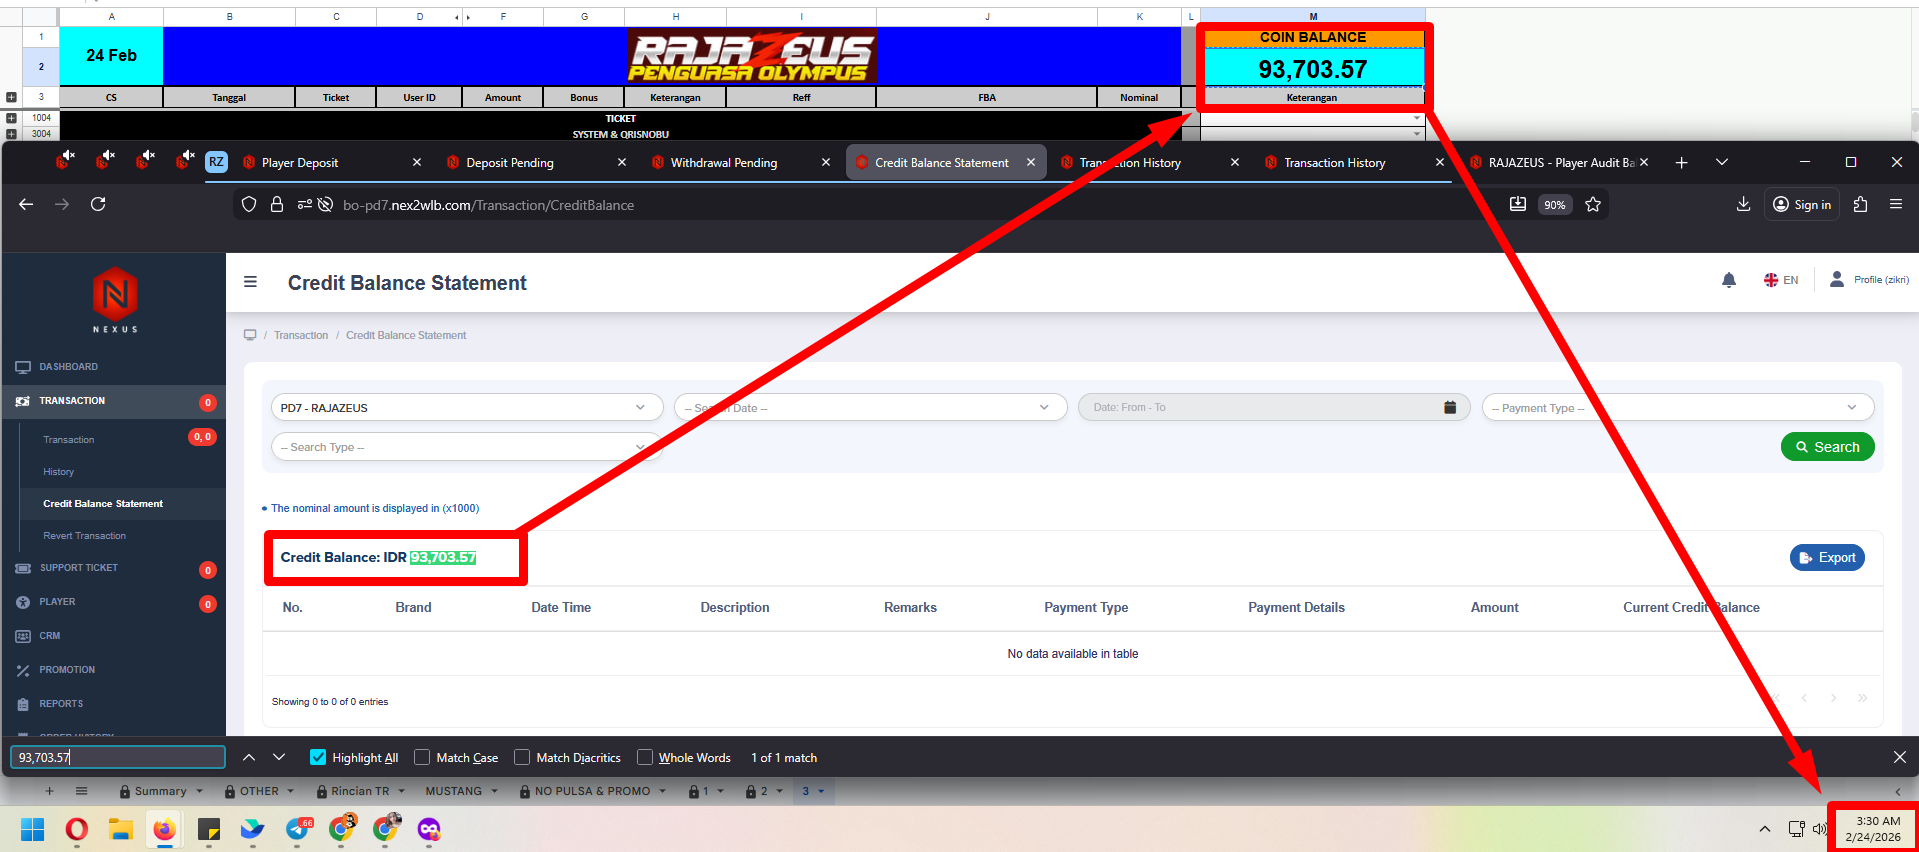Reload the Credit Balance page
This screenshot has width=1919, height=852.
98,204
